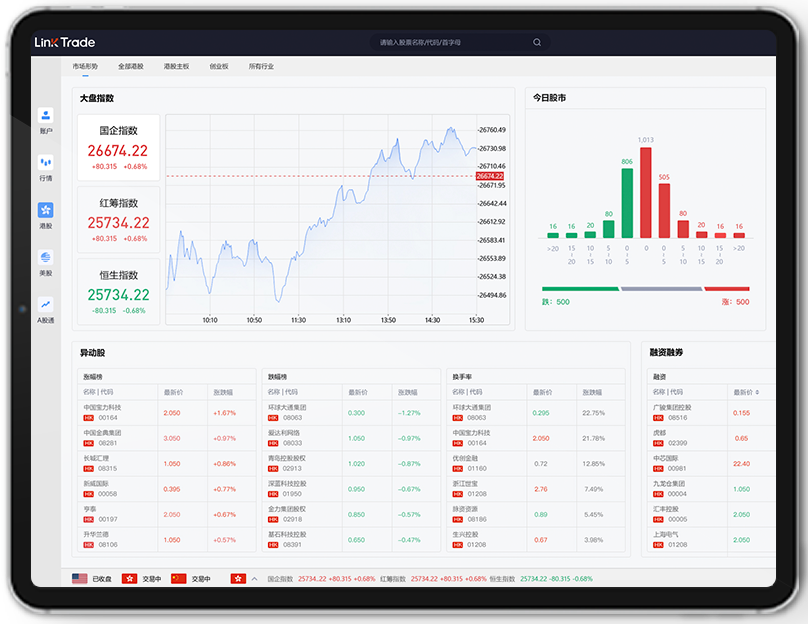
Task: Click the LinkTrade logo
Action: pos(64,43)
